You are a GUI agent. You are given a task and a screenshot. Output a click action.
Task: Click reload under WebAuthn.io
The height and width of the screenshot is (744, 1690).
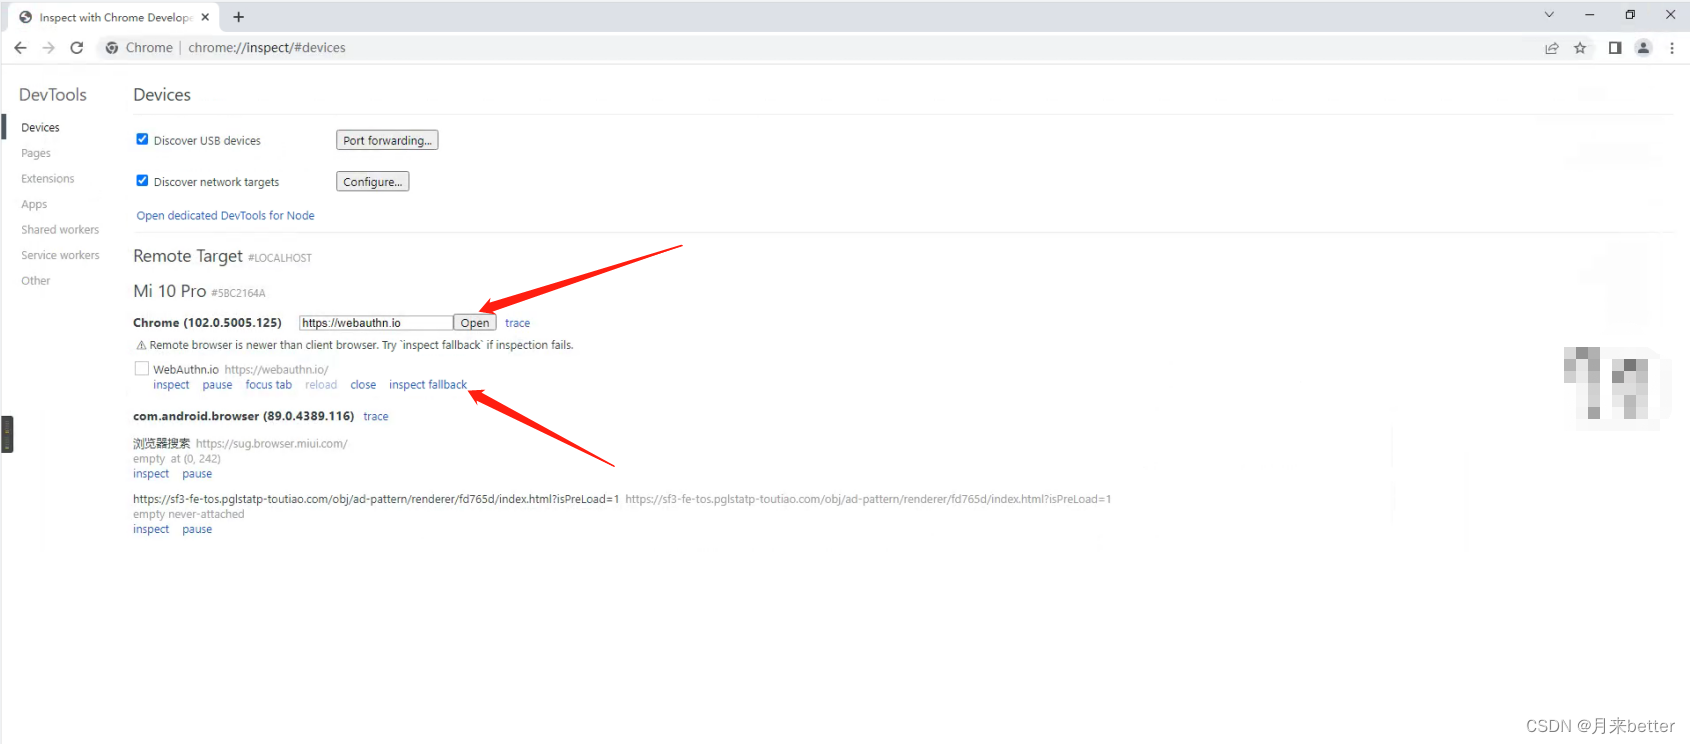pyautogui.click(x=321, y=384)
